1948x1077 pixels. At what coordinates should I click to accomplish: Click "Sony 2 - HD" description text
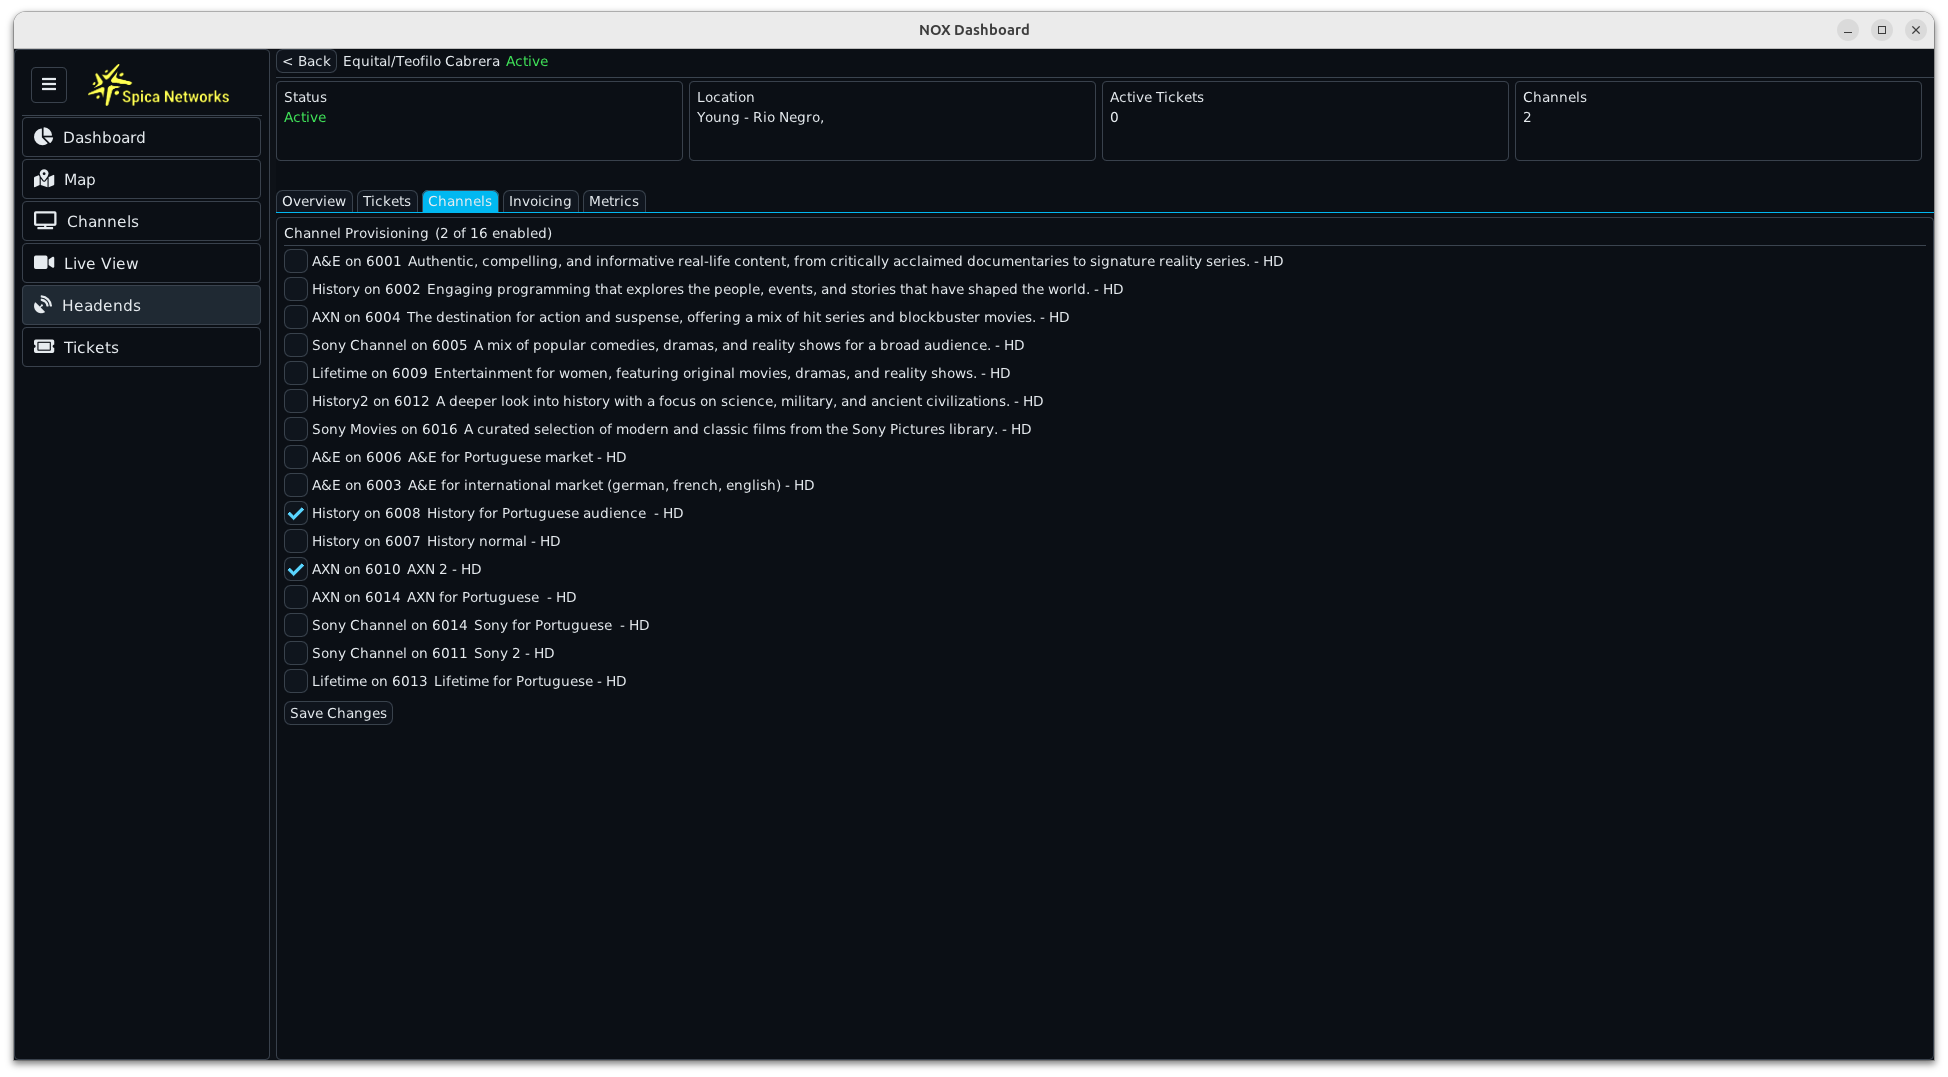pos(514,653)
